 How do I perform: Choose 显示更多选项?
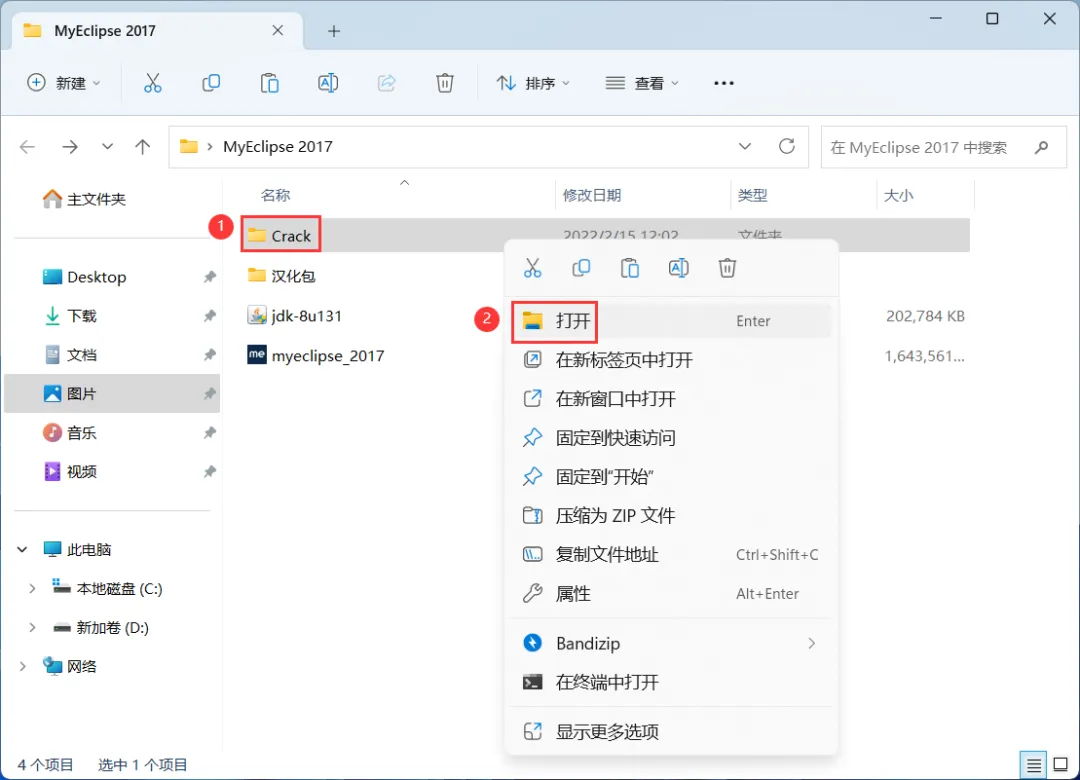[671, 732]
